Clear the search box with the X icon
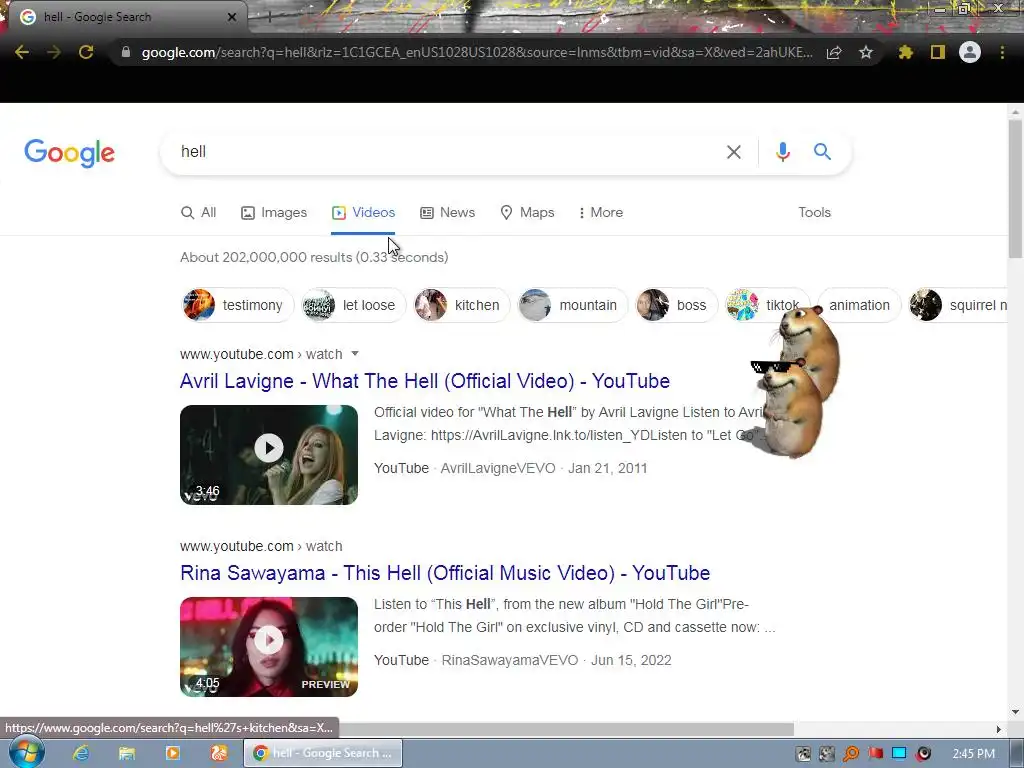The image size is (1024, 768). tap(733, 152)
